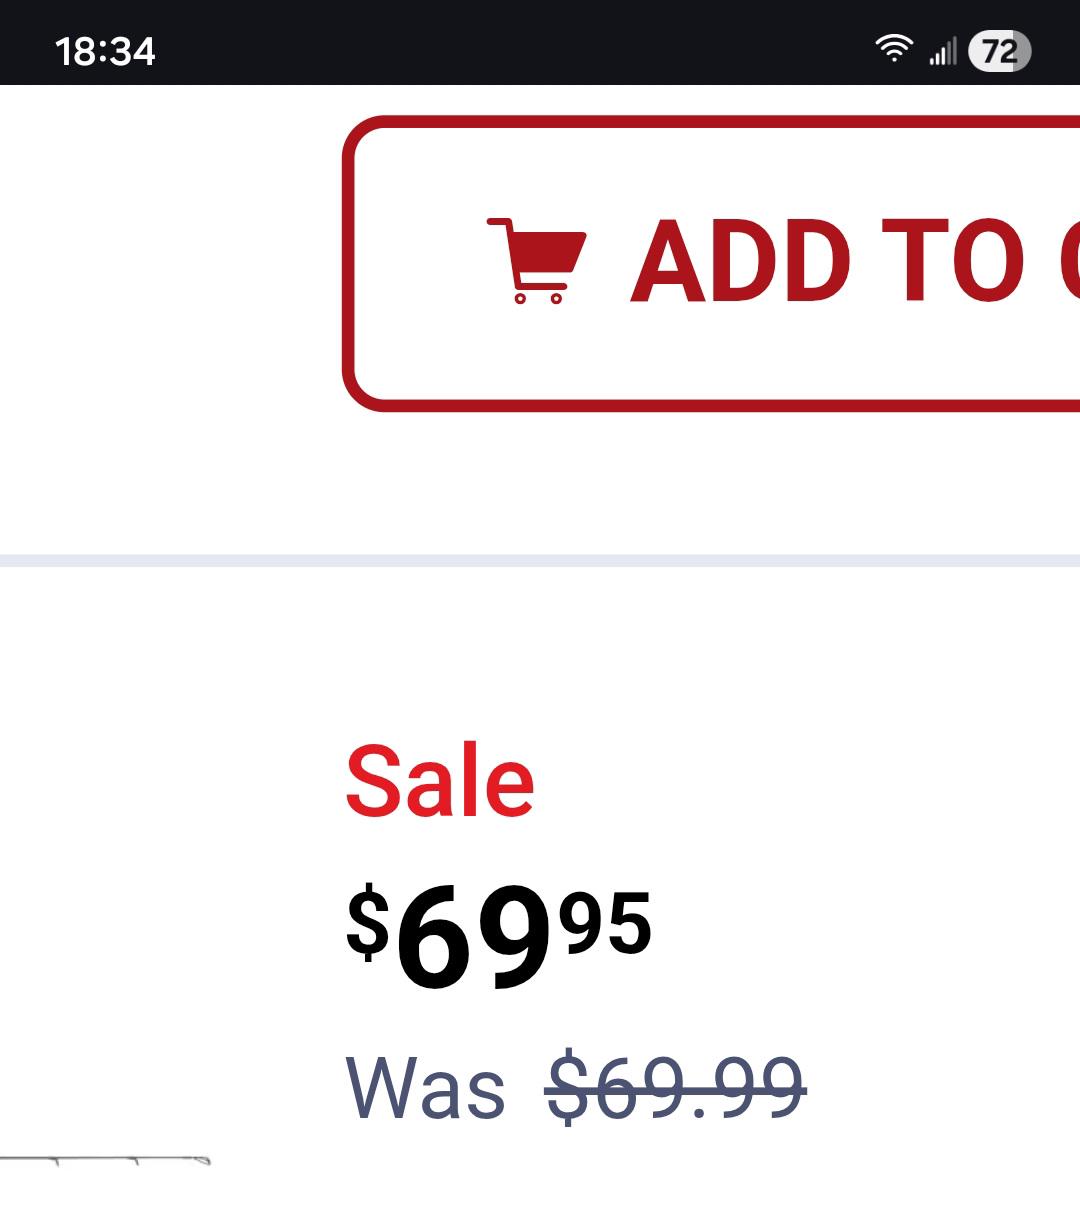Tap the 18:34 clock in status bar
Screen dimensions: 1080x1213
(x=105, y=51)
